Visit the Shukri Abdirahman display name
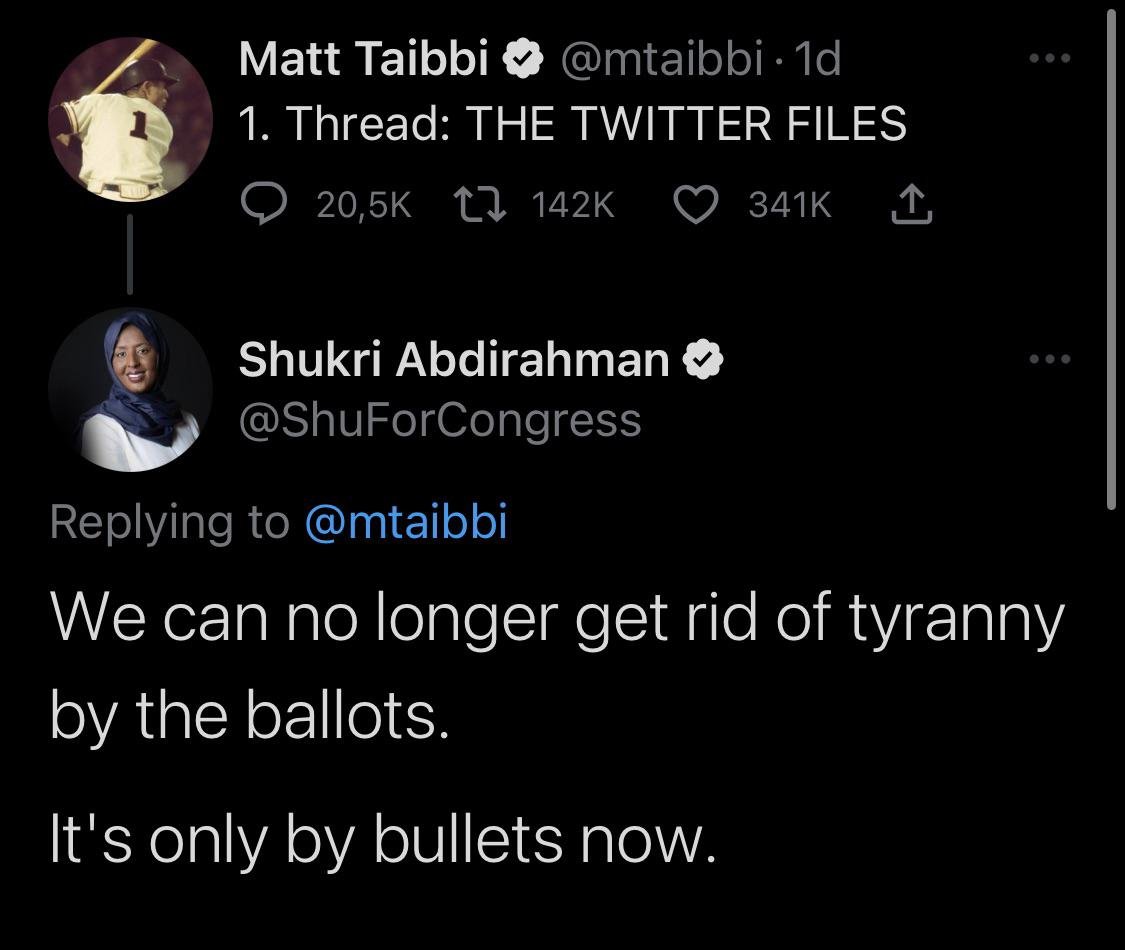Image resolution: width=1125 pixels, height=950 pixels. point(454,361)
